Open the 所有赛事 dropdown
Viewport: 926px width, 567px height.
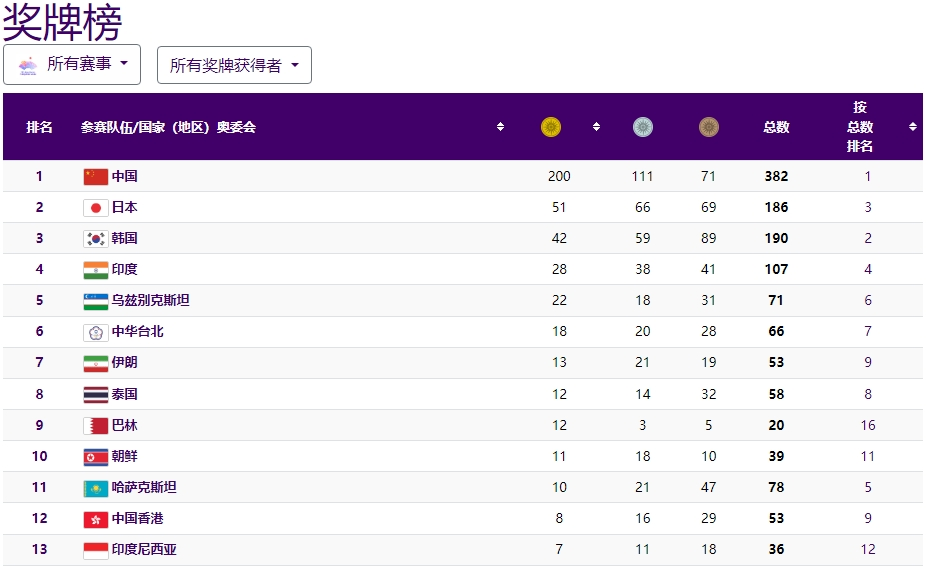tap(72, 64)
